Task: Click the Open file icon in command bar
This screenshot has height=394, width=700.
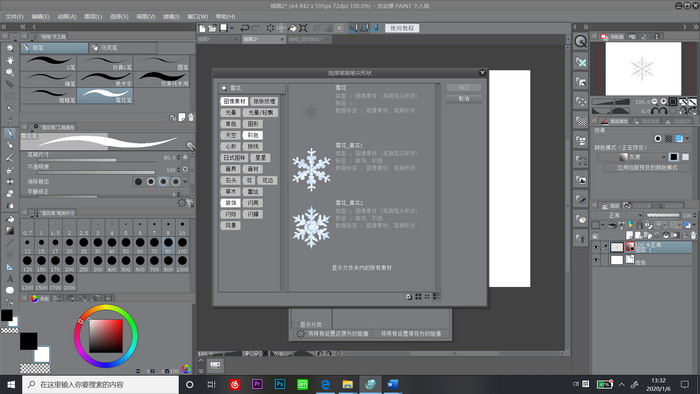Action: tap(212, 28)
